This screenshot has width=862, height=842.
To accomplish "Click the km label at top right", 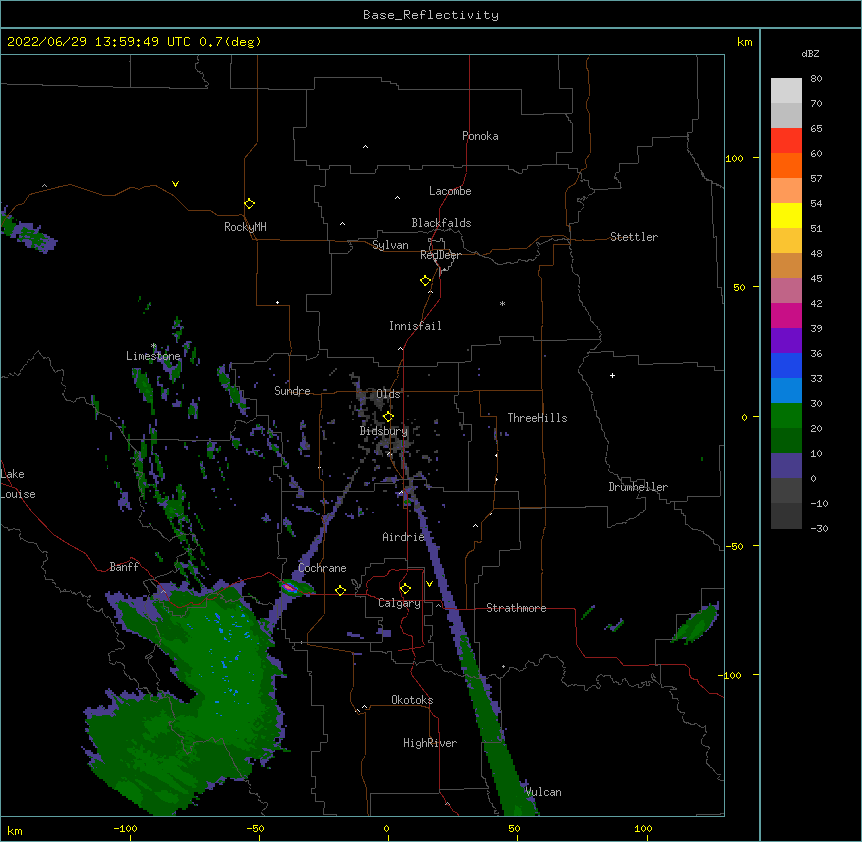I will tap(744, 42).
